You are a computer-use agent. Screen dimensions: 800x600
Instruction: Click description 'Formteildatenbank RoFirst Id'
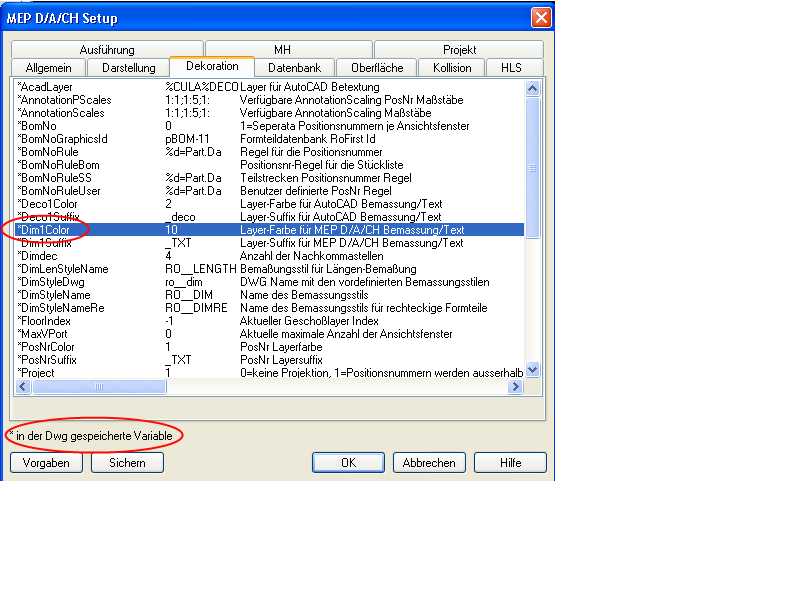[x=308, y=139]
